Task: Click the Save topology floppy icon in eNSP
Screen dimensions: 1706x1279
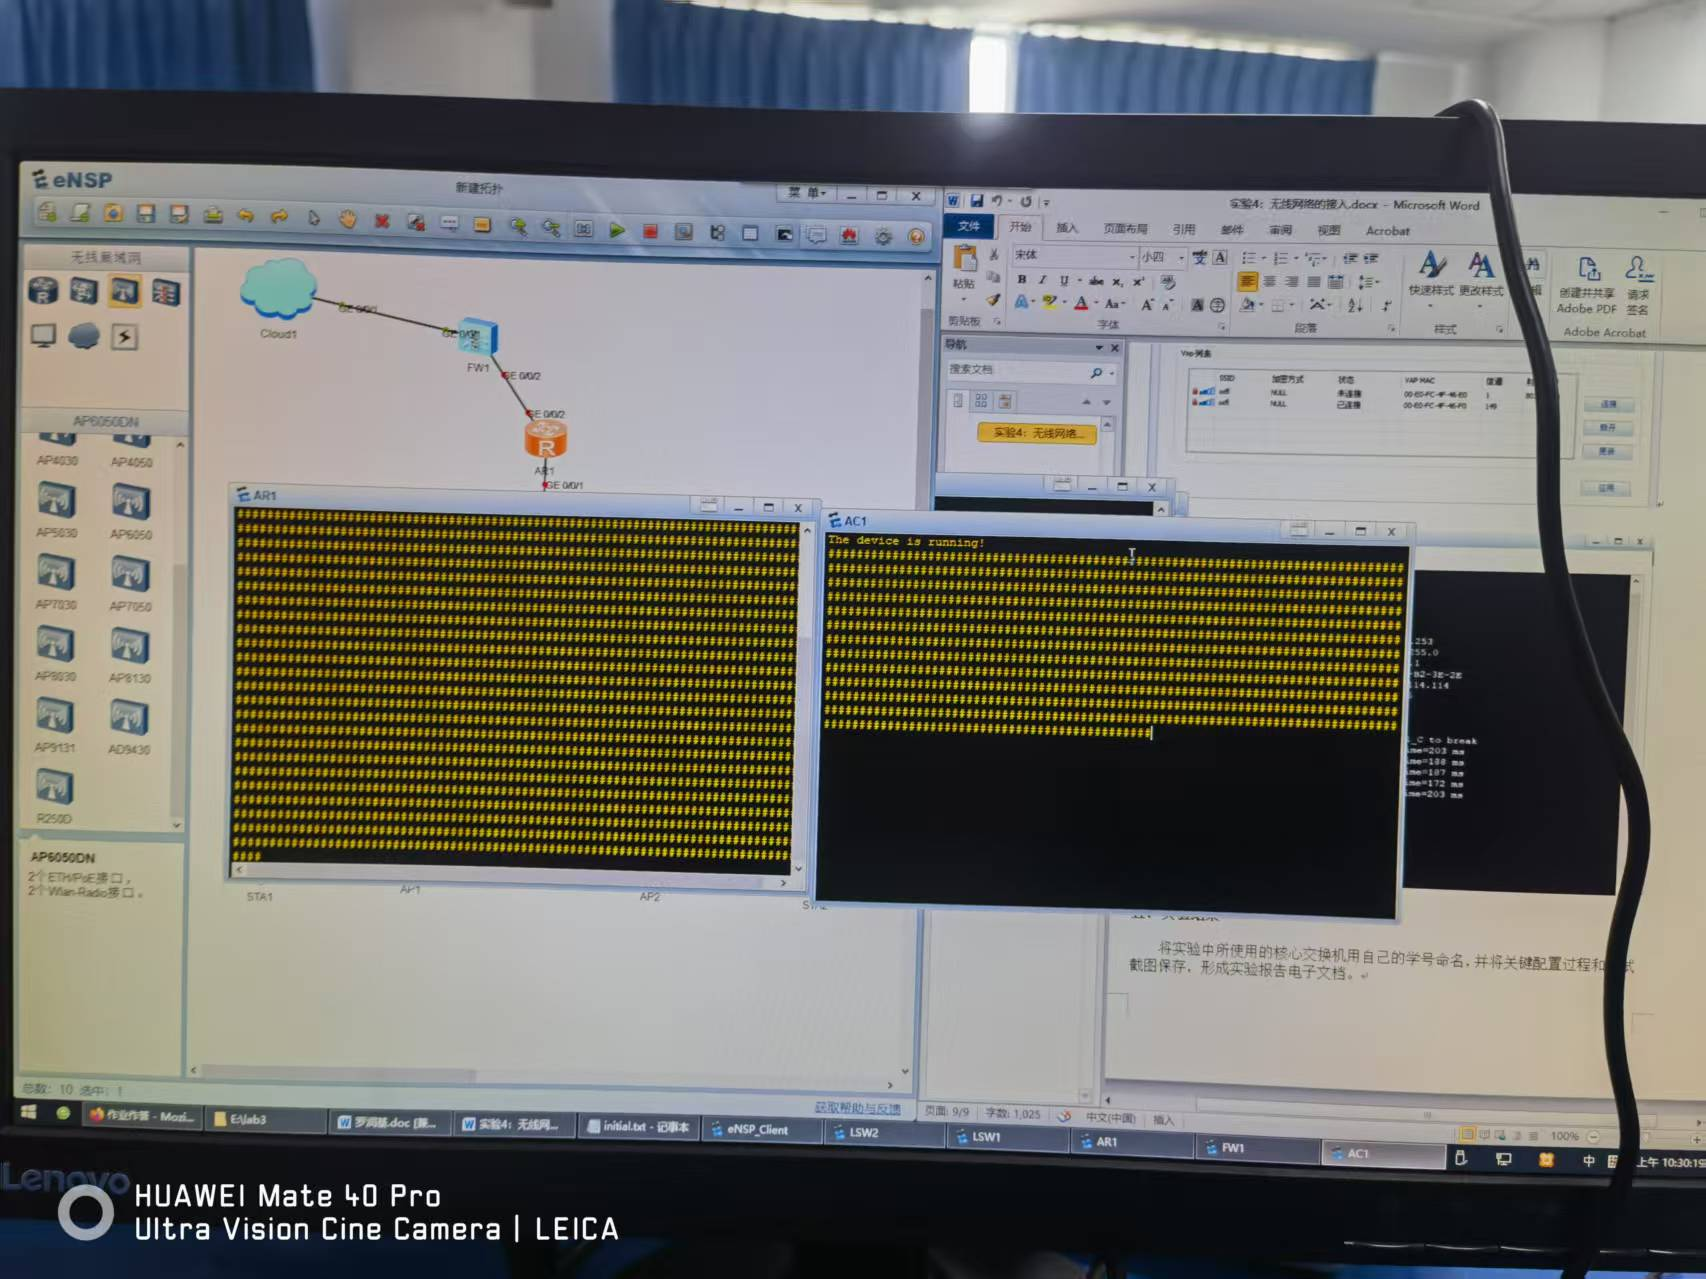Action: (146, 213)
